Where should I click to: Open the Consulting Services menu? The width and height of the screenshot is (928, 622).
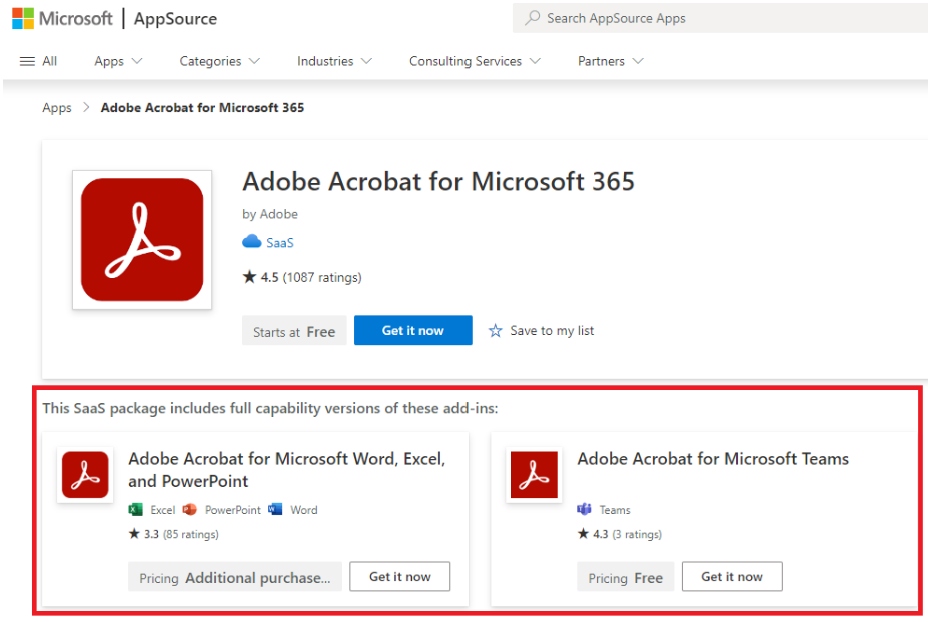pos(475,61)
